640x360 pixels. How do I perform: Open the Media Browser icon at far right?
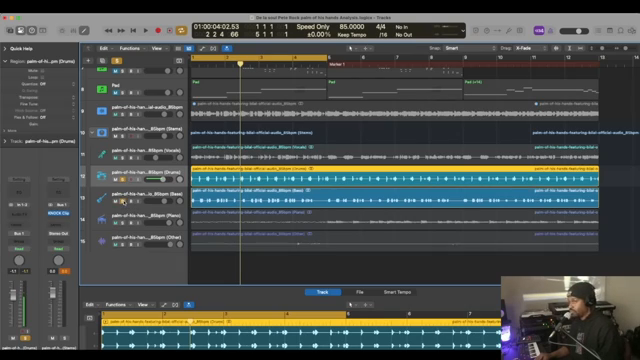[x=632, y=31]
